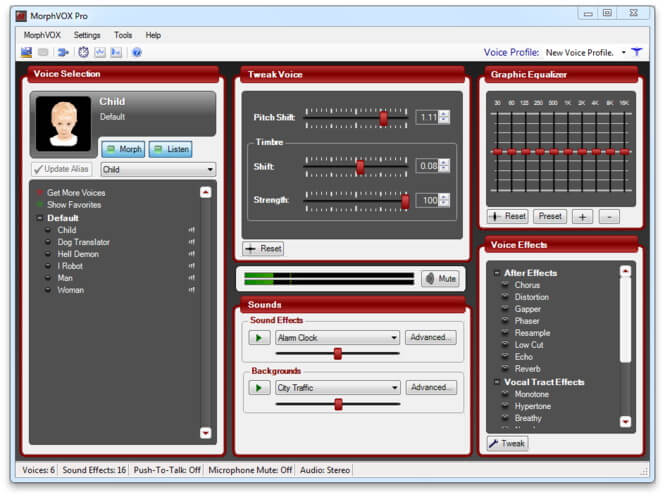
Task: Toggle the Morph button on
Action: pyautogui.click(x=122, y=149)
